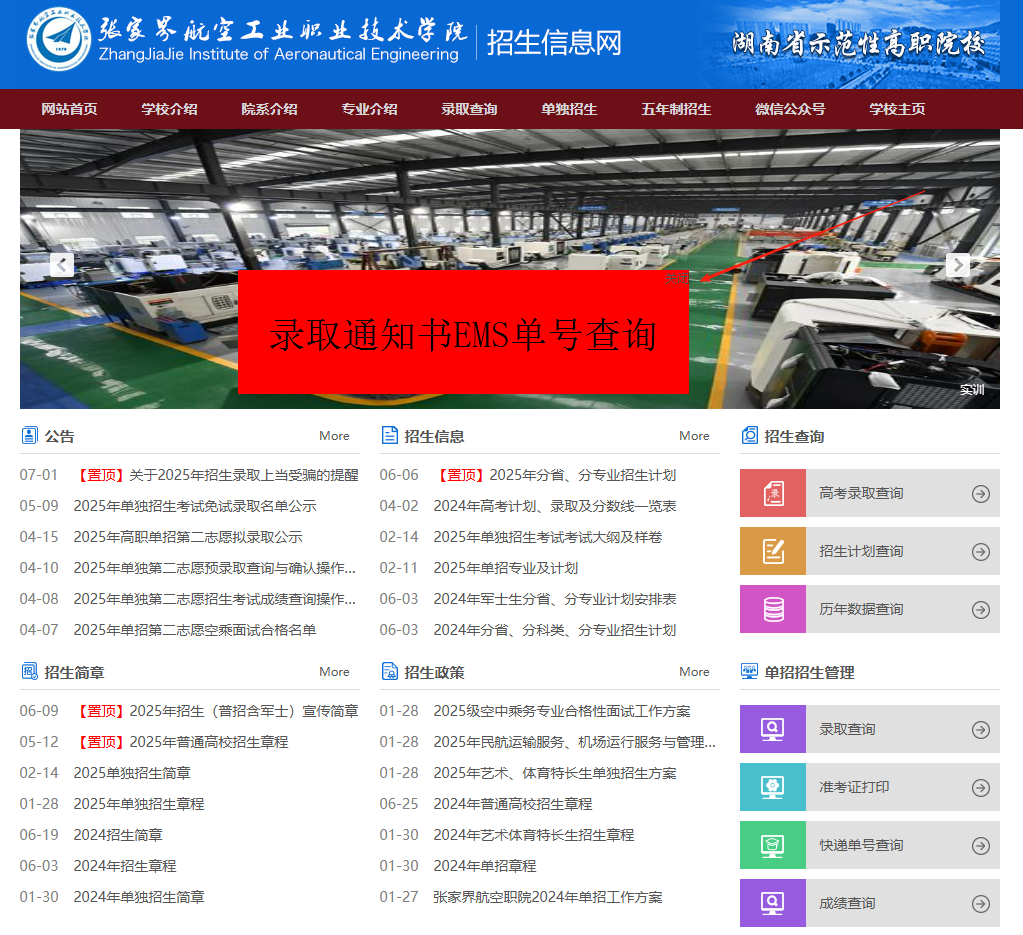The height and width of the screenshot is (935, 1023).
Task: Click the magenta 历年数据查询 database icon
Action: (772, 609)
